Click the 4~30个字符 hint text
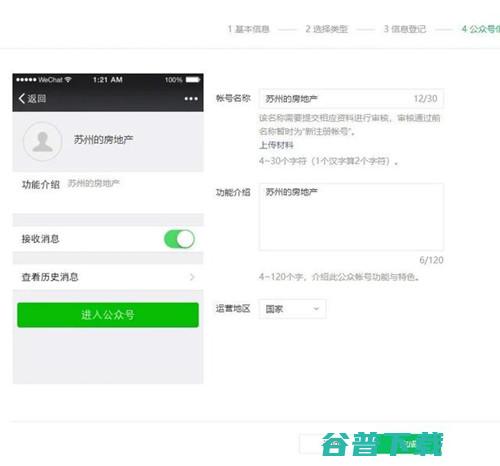 328,161
